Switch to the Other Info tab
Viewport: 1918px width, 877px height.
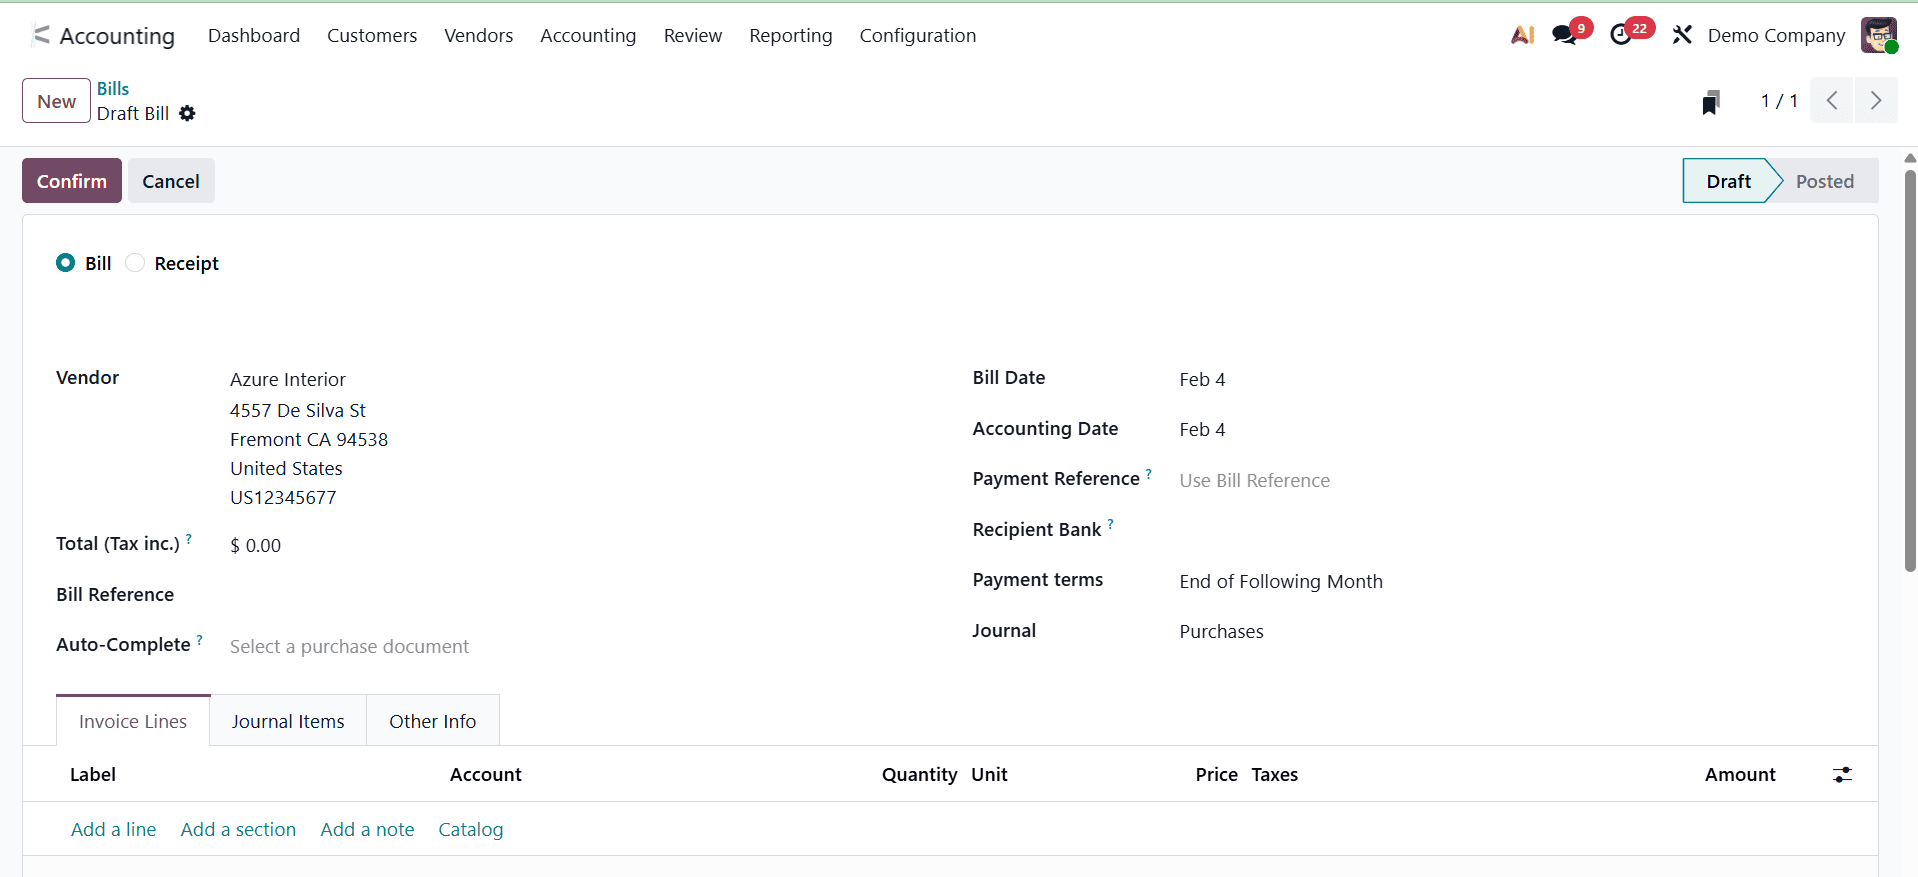432,721
